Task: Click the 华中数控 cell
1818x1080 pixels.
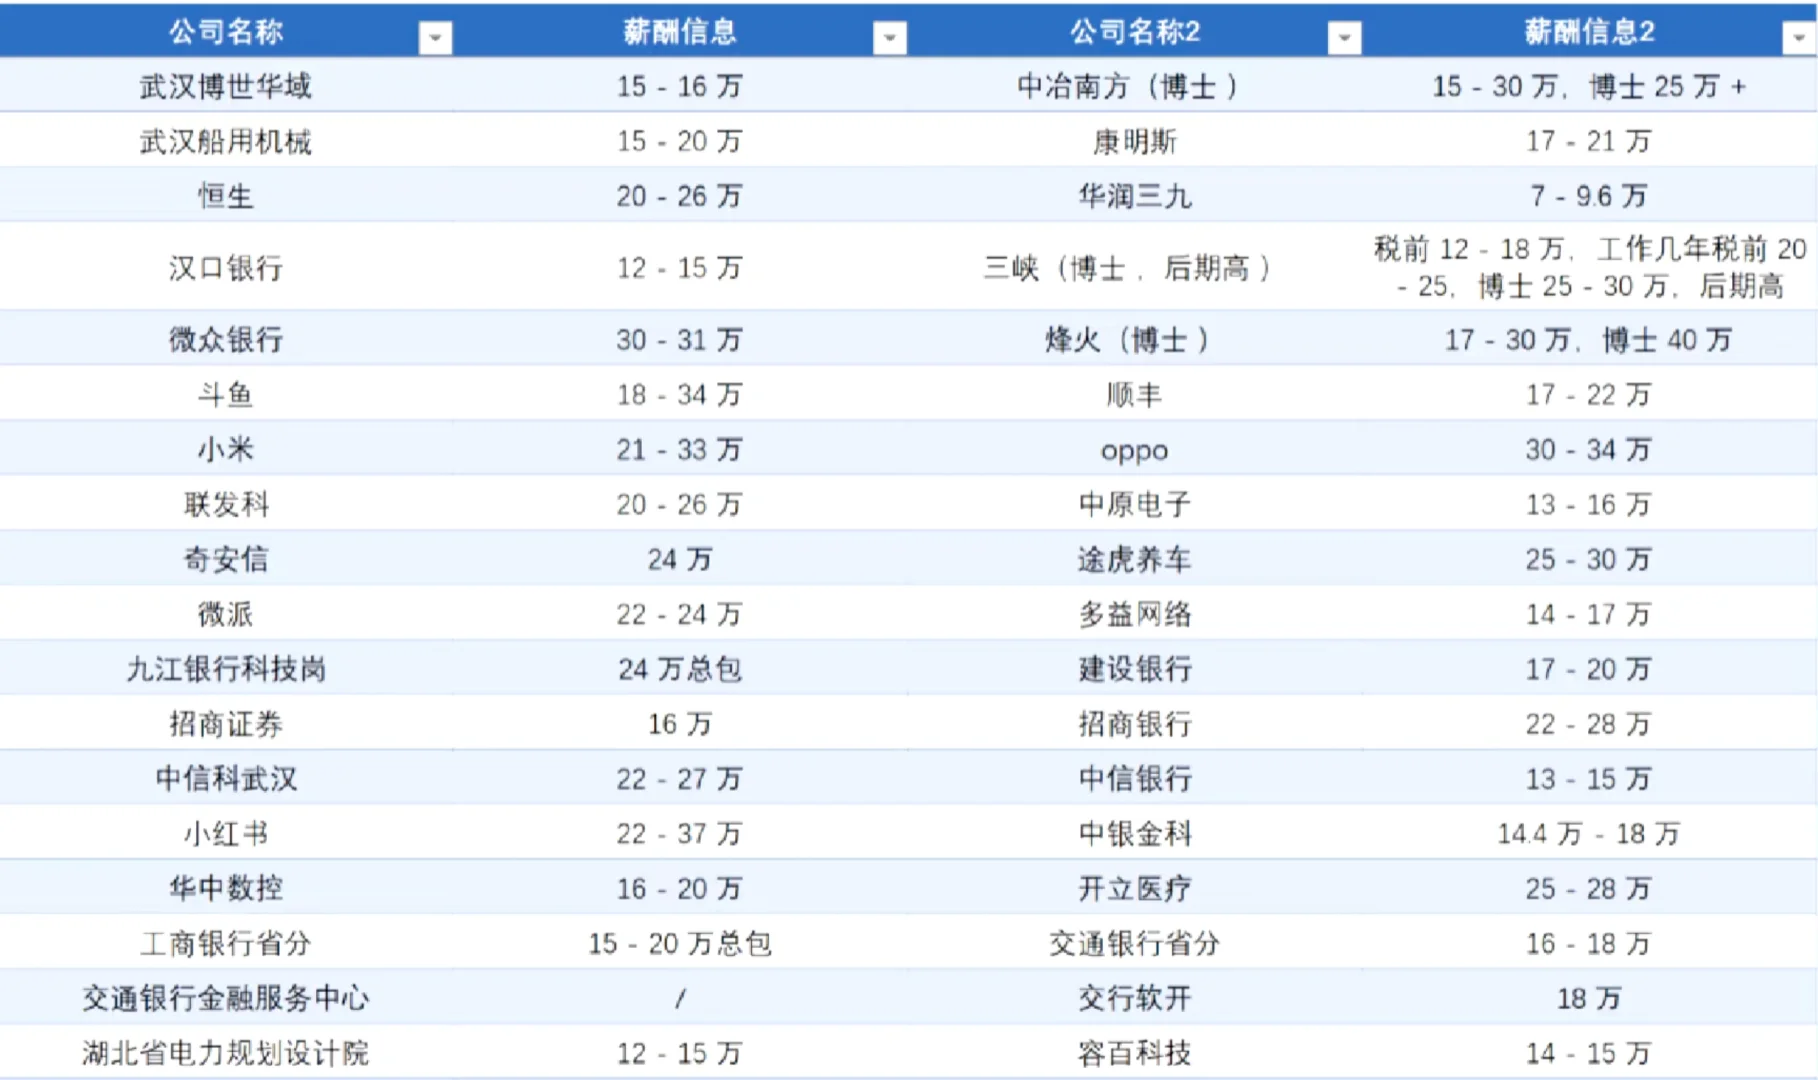Action: (x=226, y=888)
